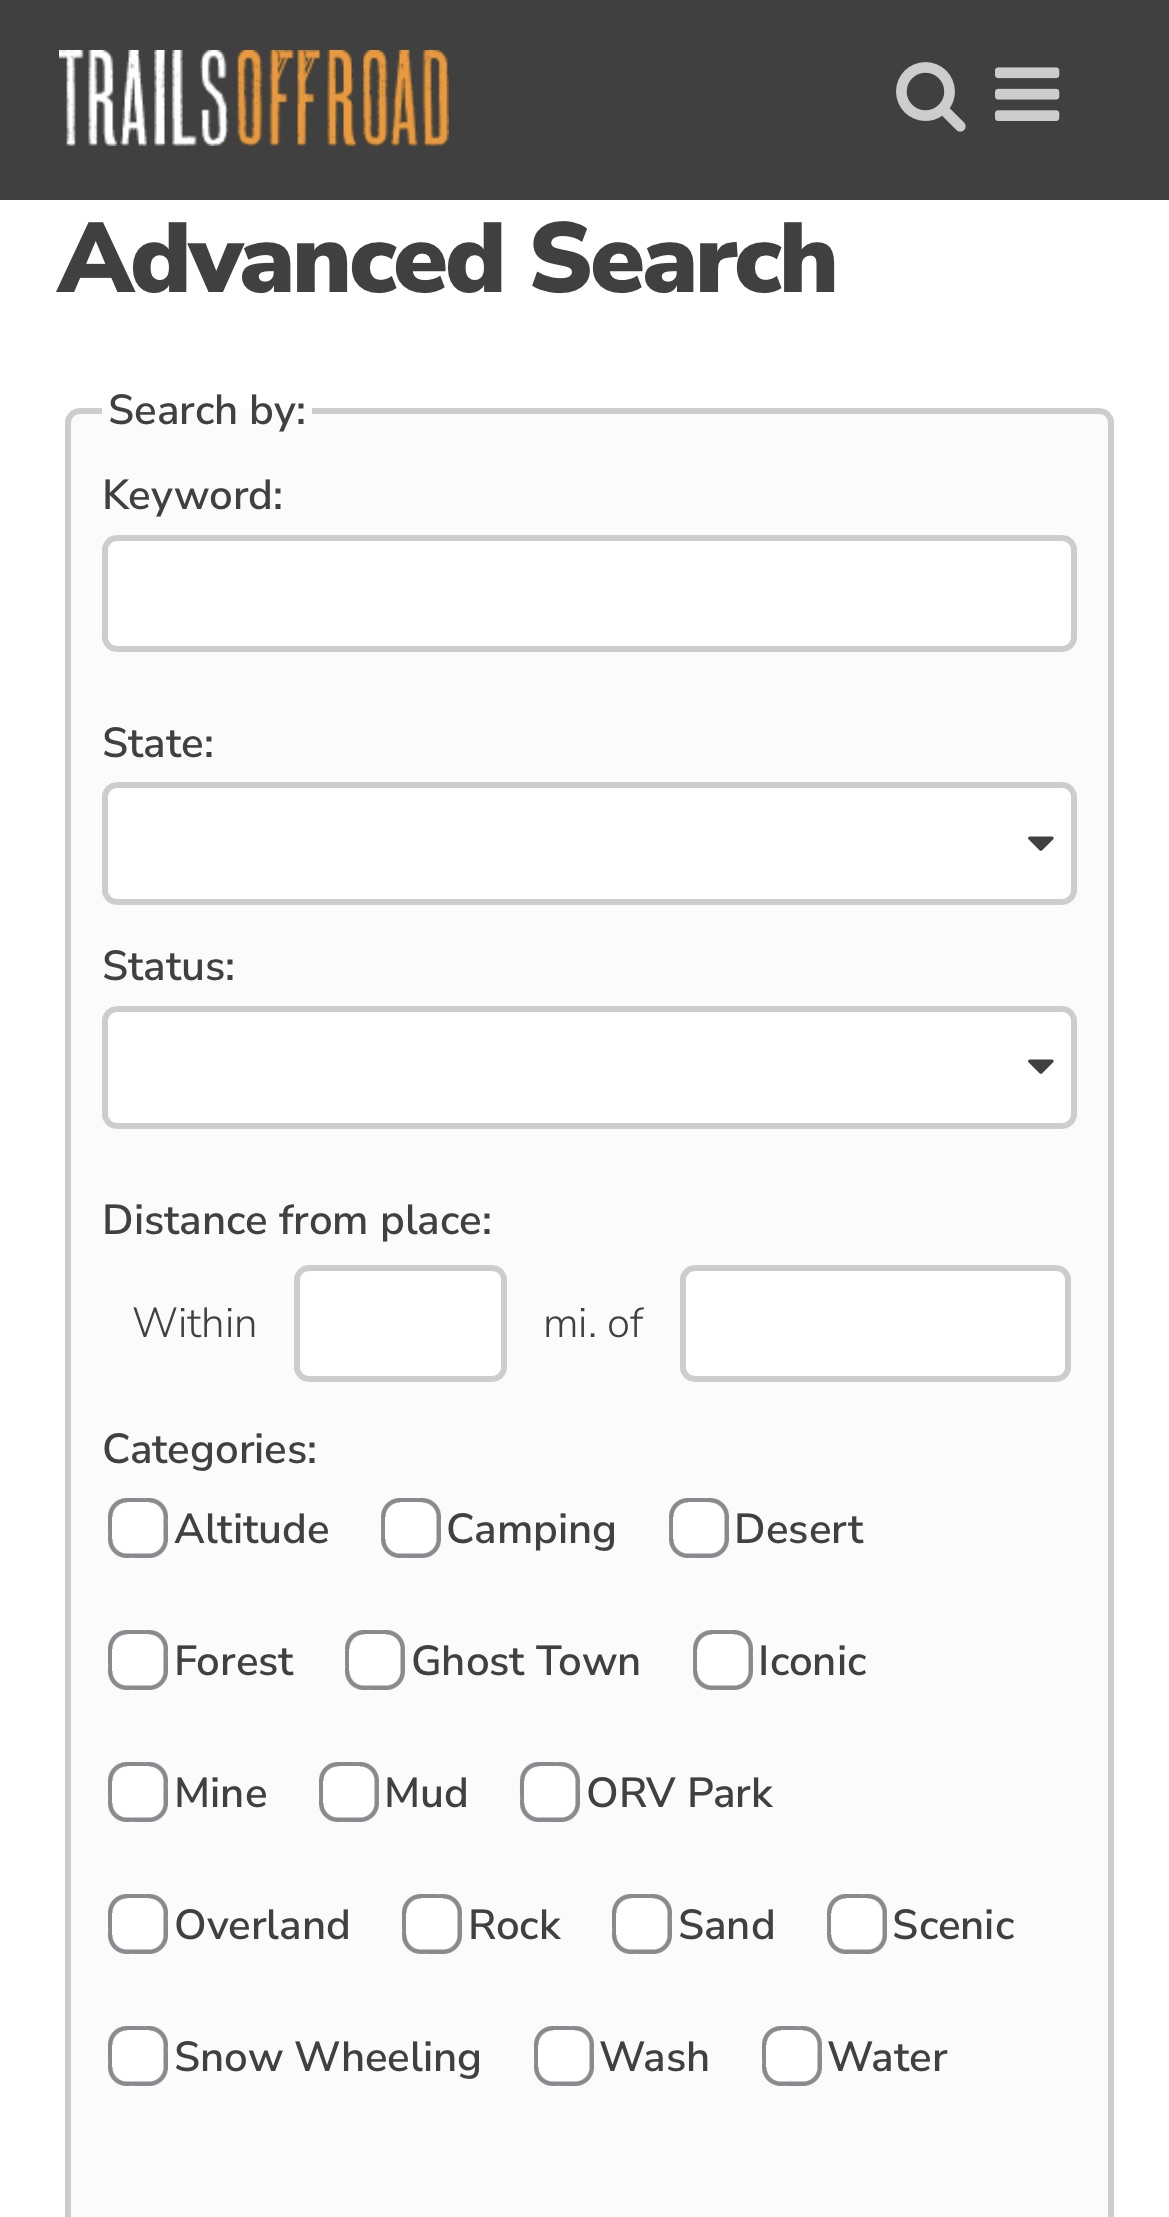Check the Scenic category

click(857, 1924)
